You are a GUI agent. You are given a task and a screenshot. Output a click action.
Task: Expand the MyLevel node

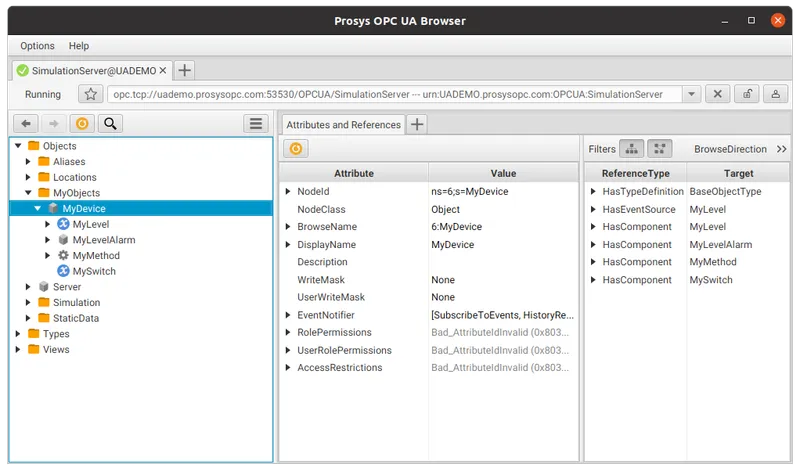[x=47, y=224]
